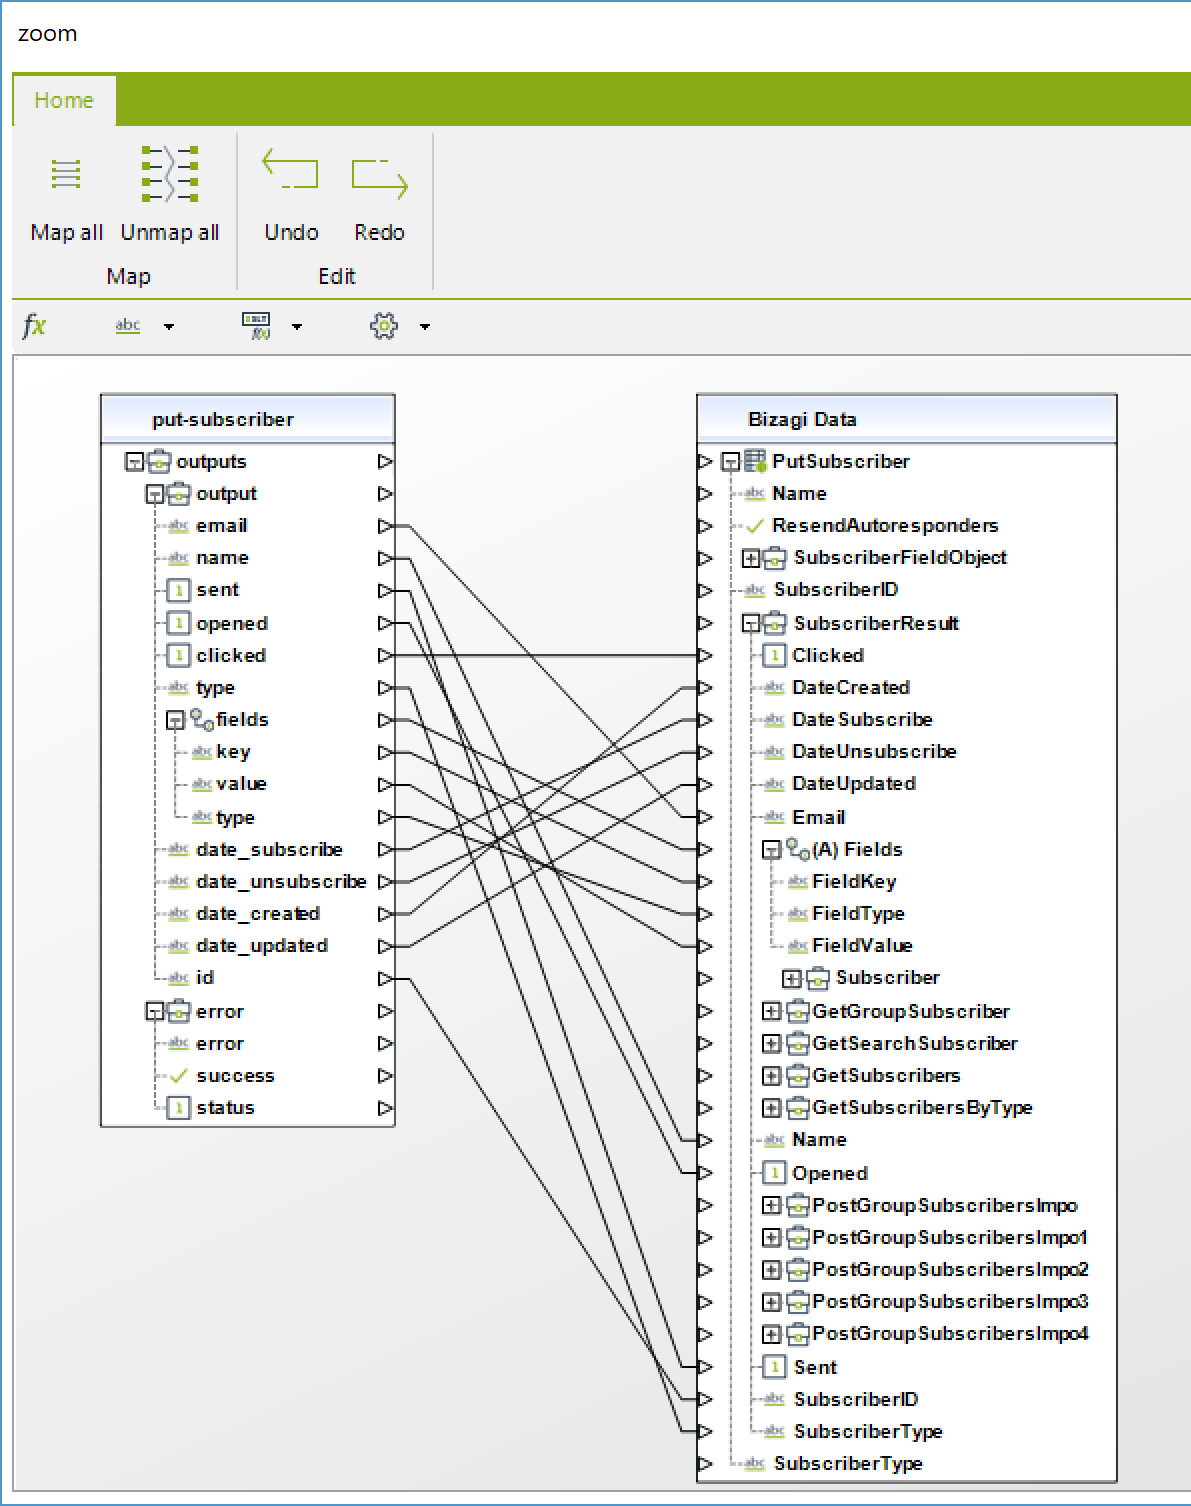Select FieldValue under (A) Fields
The image size is (1191, 1506).
862,946
